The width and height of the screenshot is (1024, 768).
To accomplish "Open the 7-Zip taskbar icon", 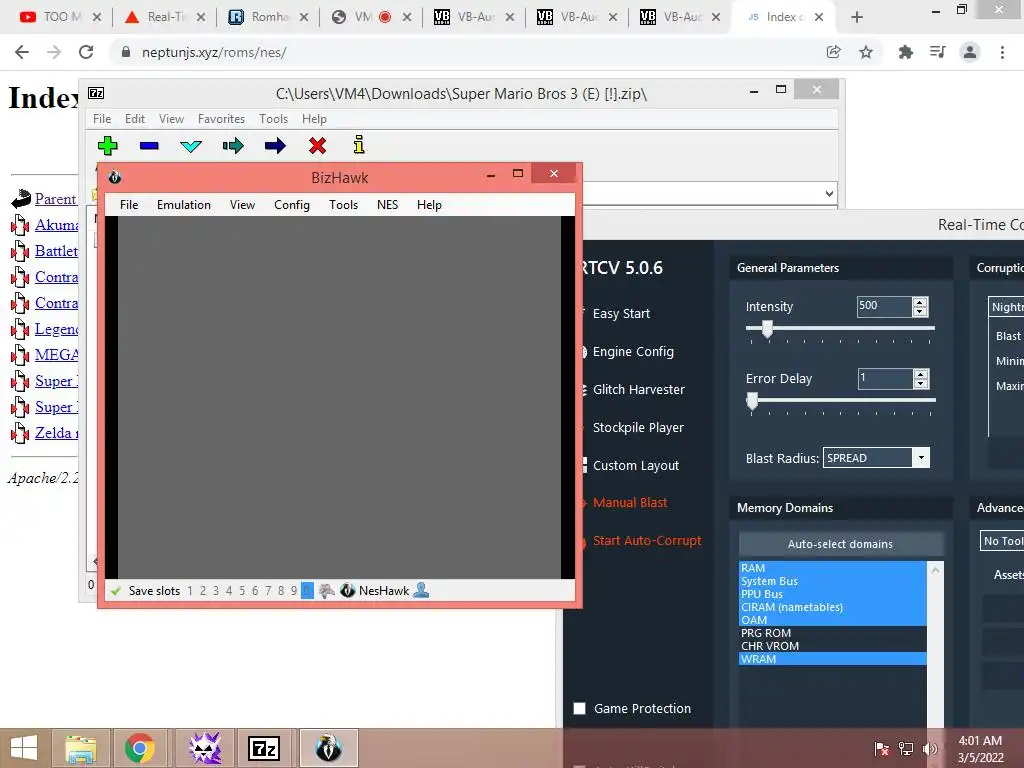I will (x=264, y=748).
